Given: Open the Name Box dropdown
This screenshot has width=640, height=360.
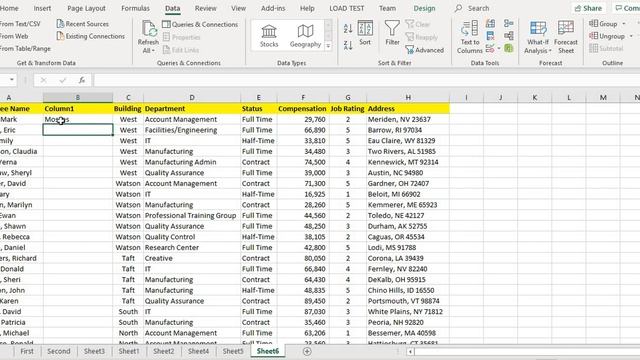Looking at the screenshot, I should [12, 80].
